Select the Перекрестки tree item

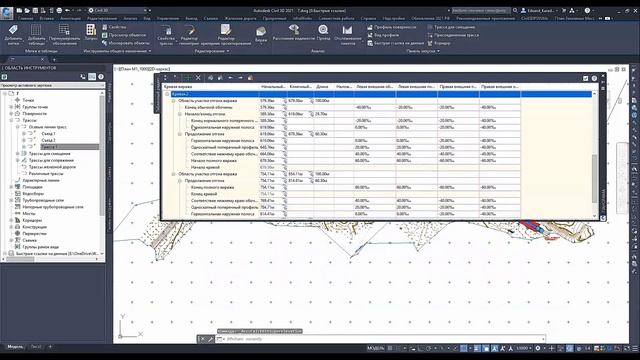(x=34, y=234)
